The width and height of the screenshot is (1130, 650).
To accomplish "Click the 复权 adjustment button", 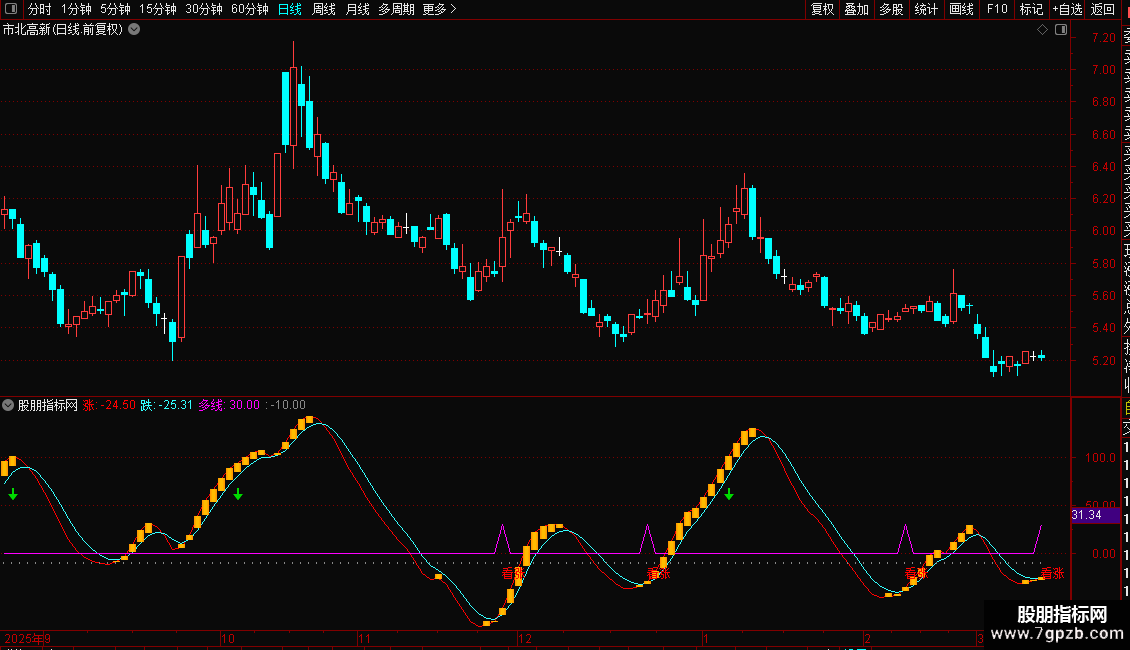I will (x=822, y=9).
